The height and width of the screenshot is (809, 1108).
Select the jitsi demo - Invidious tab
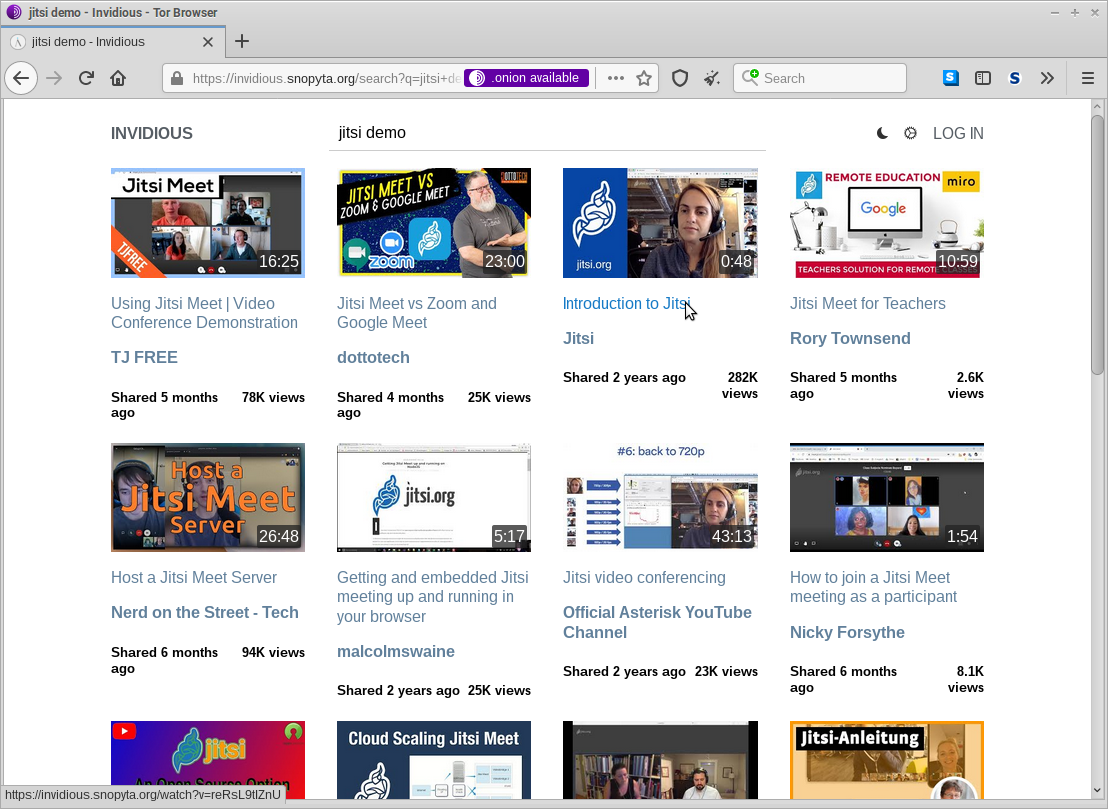click(100, 42)
